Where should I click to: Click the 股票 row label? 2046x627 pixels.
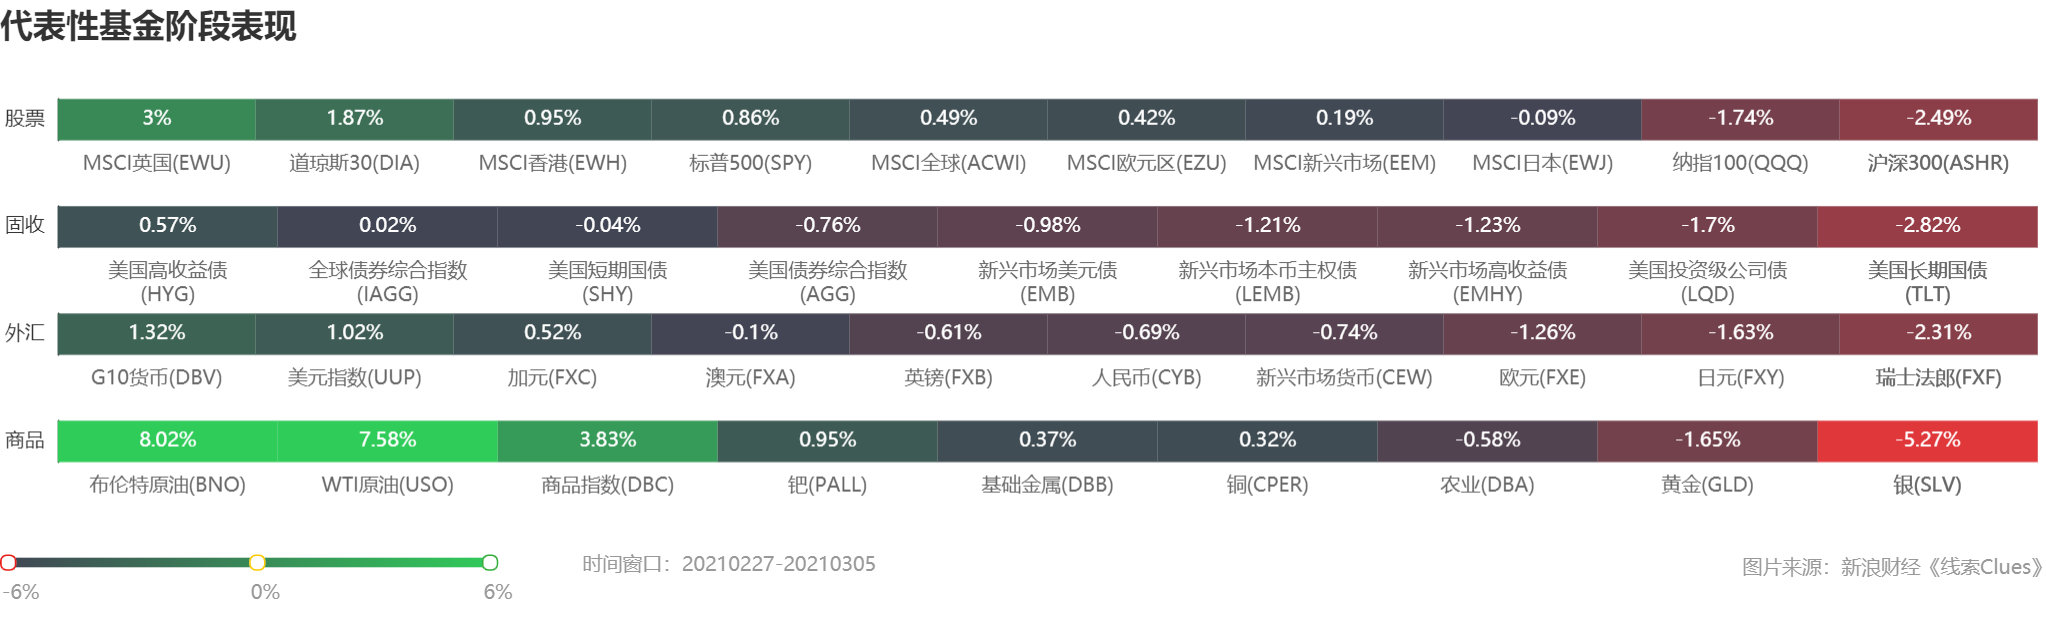point(25,119)
